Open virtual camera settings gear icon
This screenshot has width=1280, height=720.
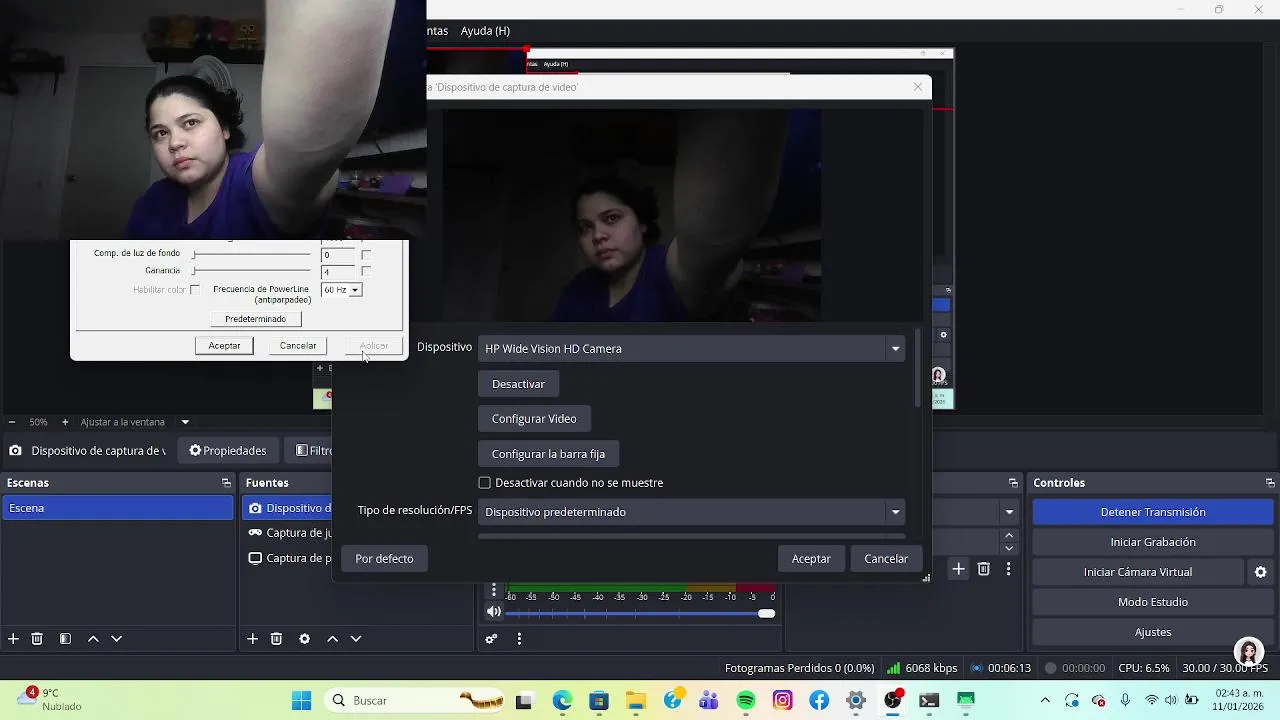click(x=1260, y=572)
